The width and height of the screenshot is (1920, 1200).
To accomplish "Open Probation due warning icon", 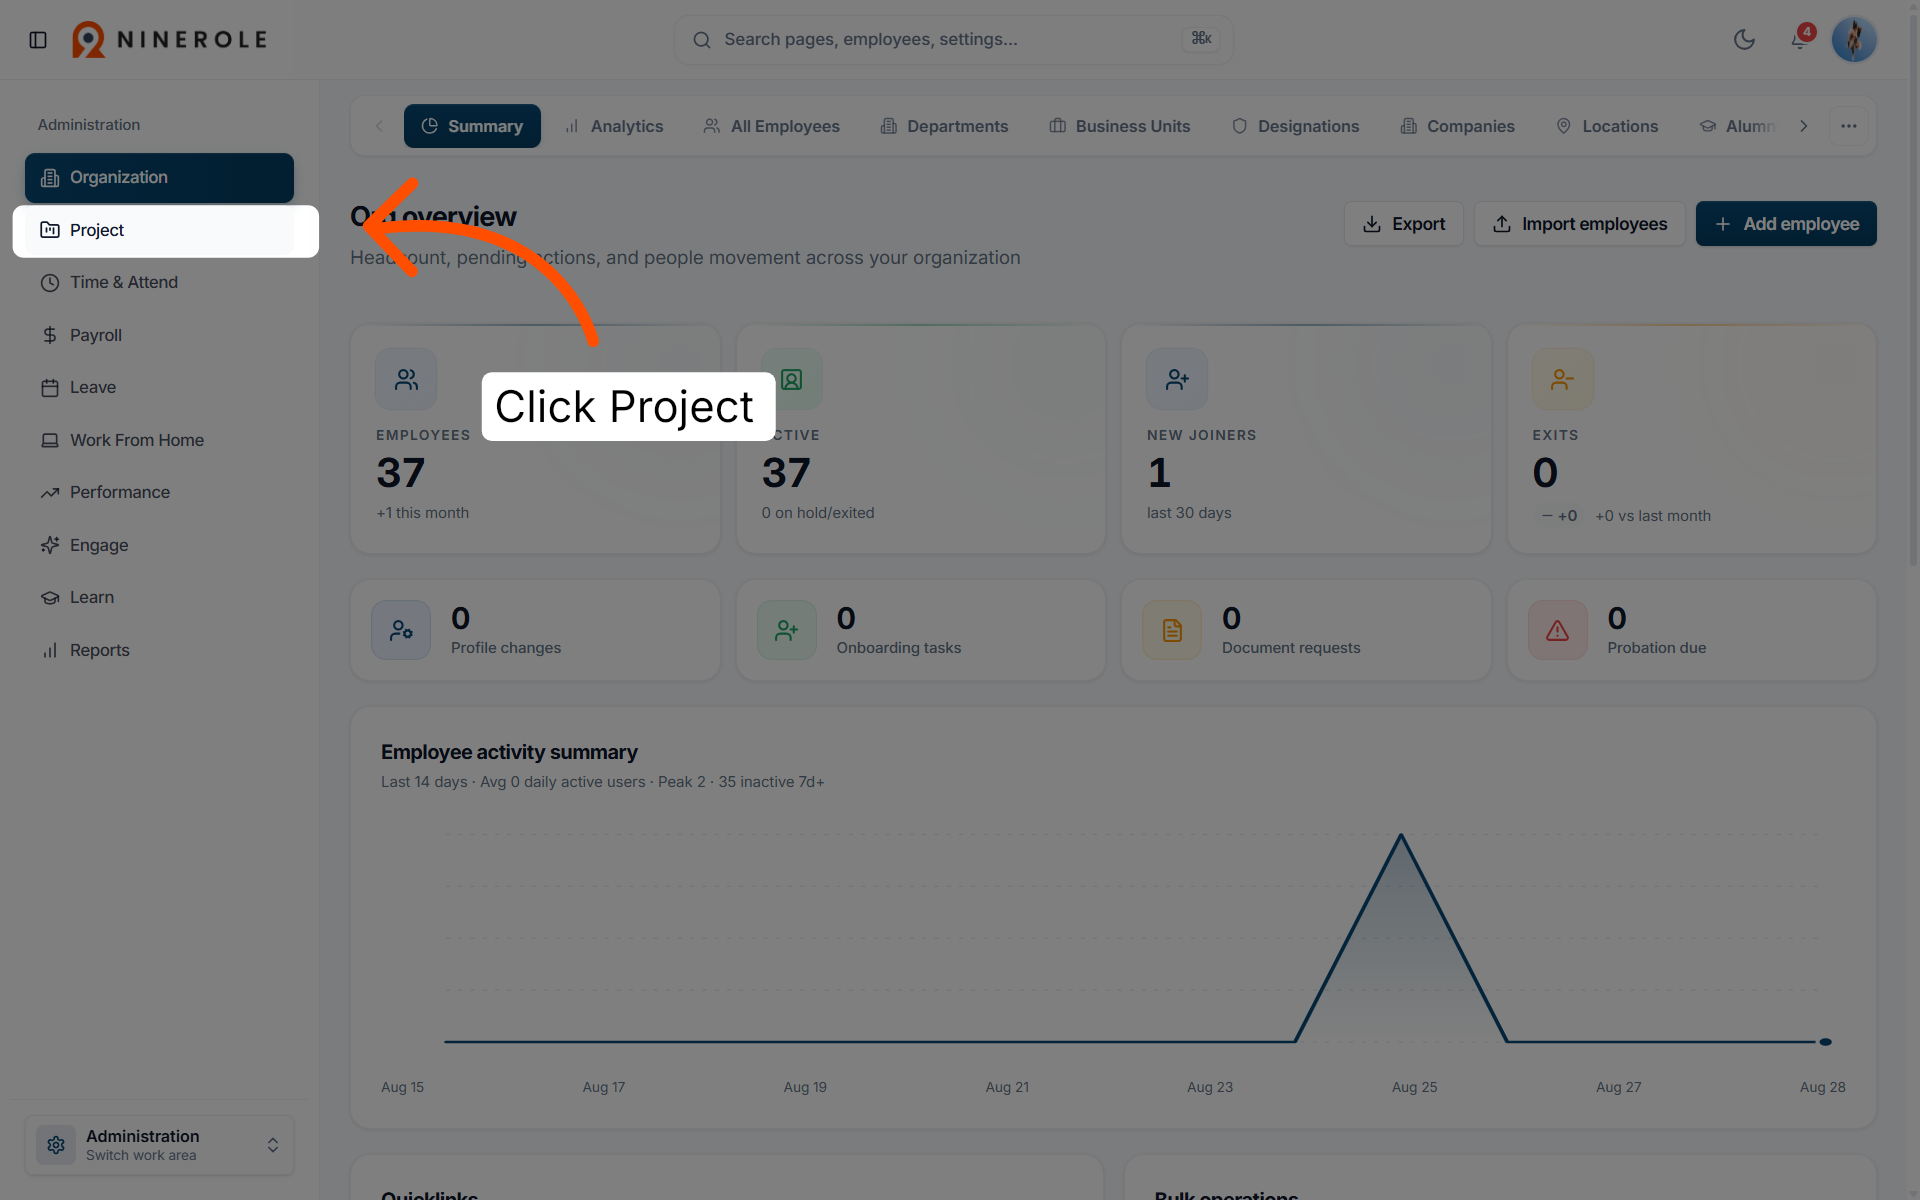I will tap(1558, 631).
